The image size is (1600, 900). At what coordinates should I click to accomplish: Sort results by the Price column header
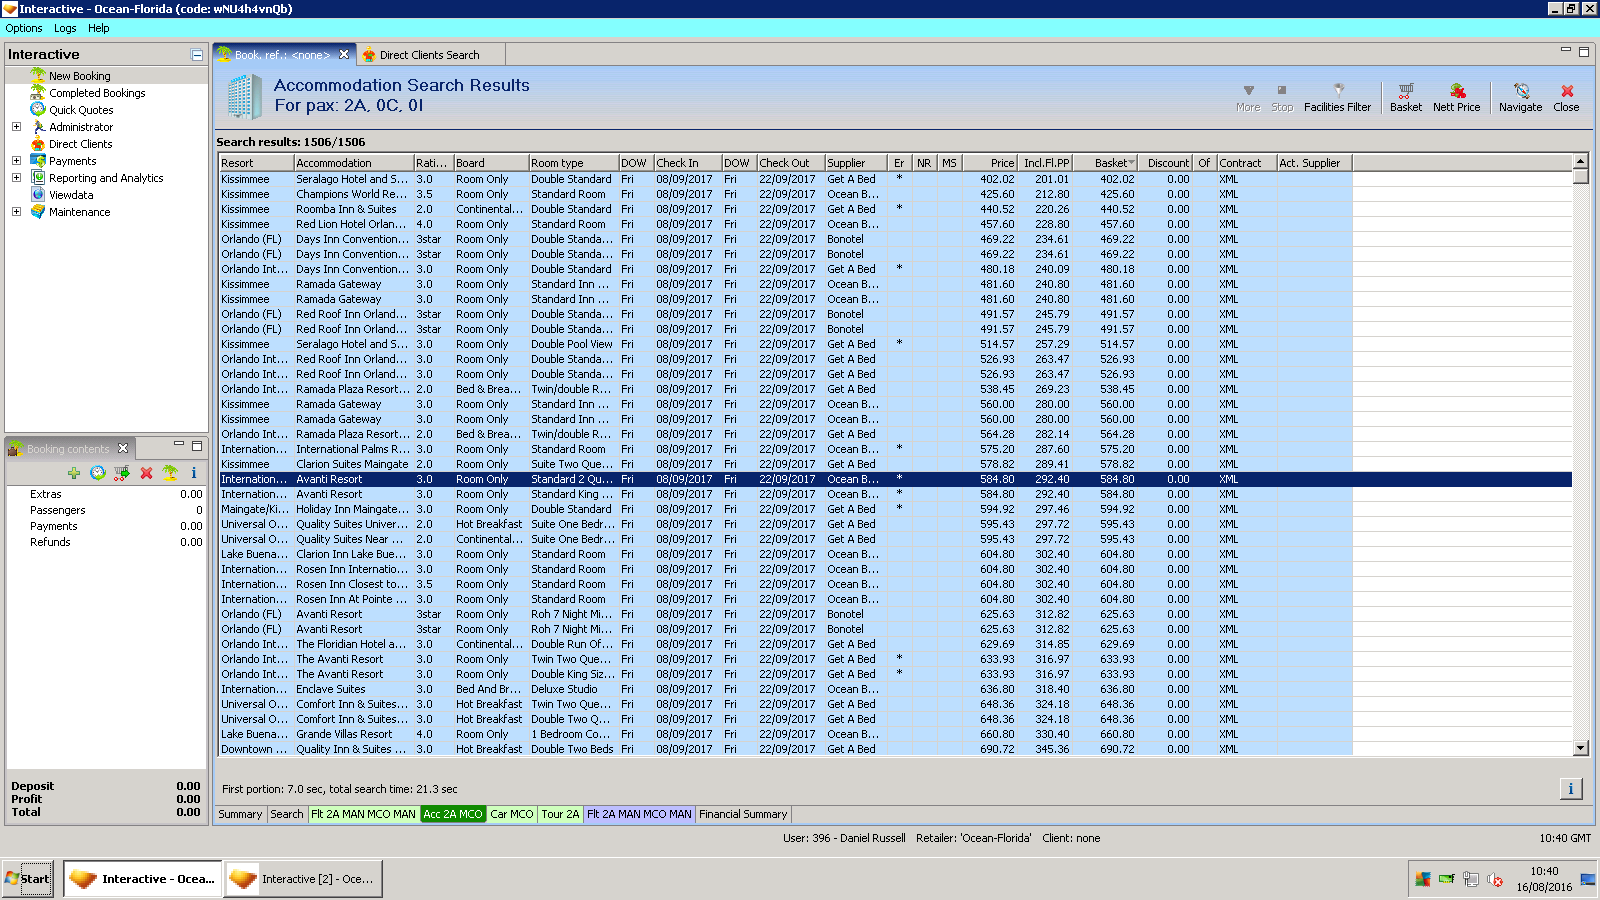click(990, 163)
